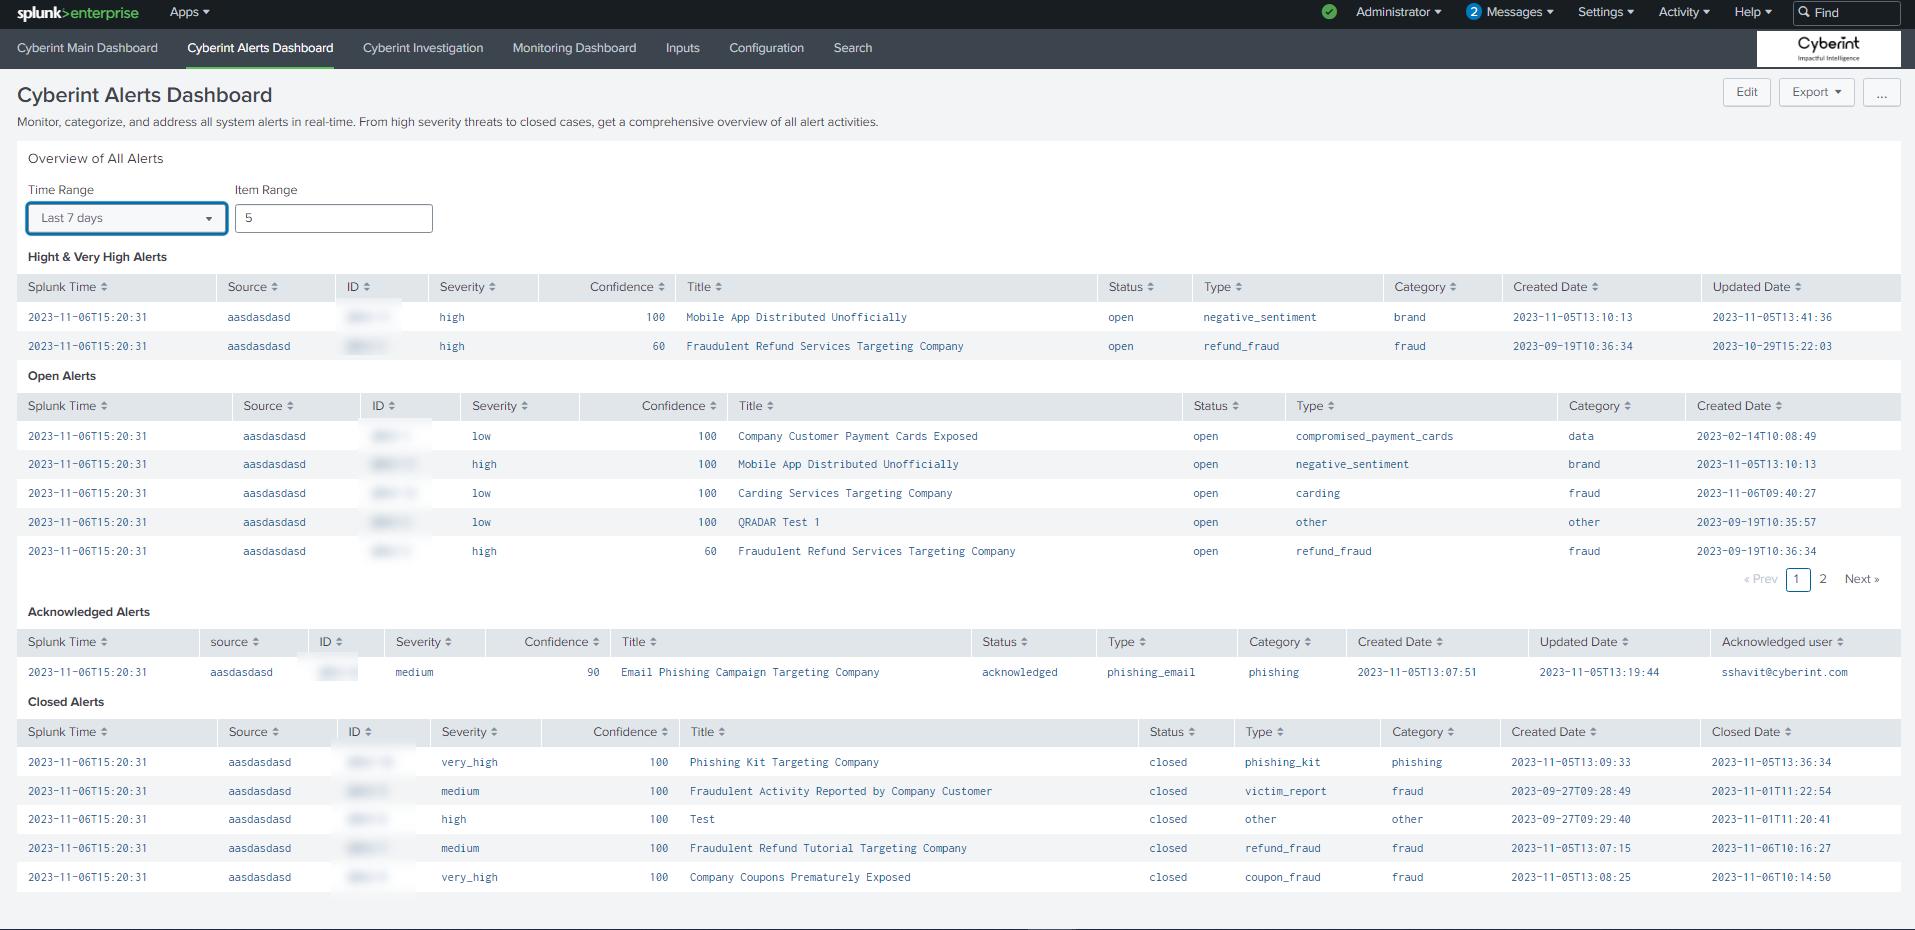The height and width of the screenshot is (930, 1915).
Task: Open the Last 7 days time range picker
Action: (127, 218)
